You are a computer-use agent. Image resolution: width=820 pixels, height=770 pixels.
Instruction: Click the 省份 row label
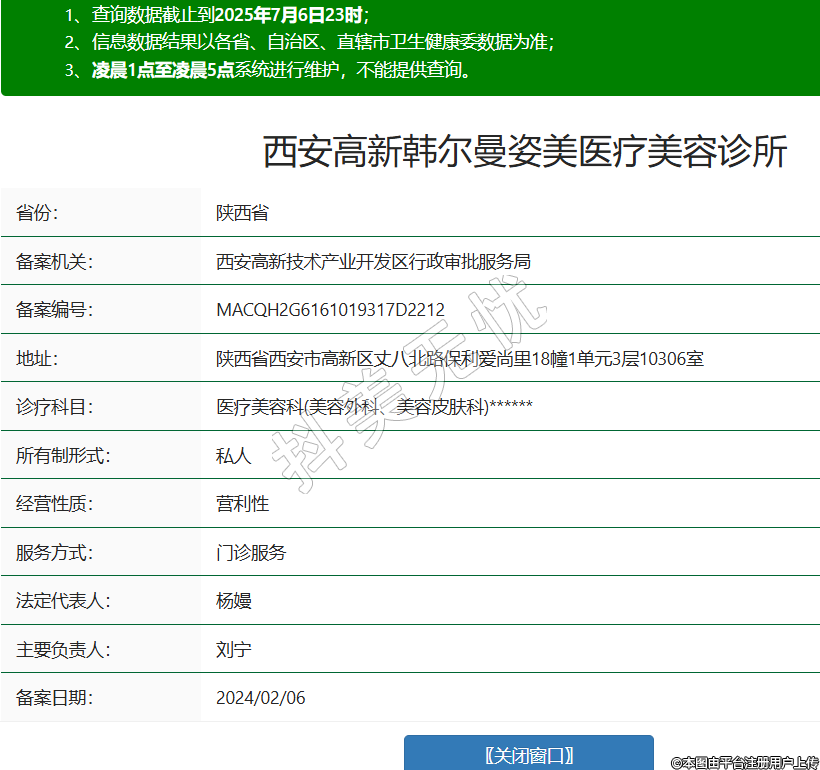click(x=38, y=213)
